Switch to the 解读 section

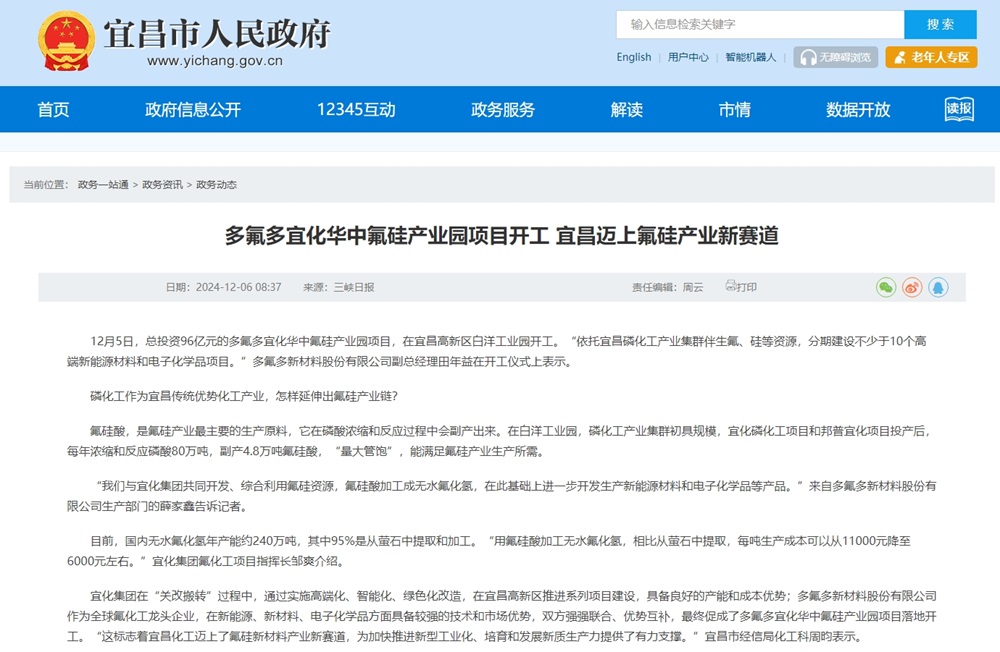[625, 110]
